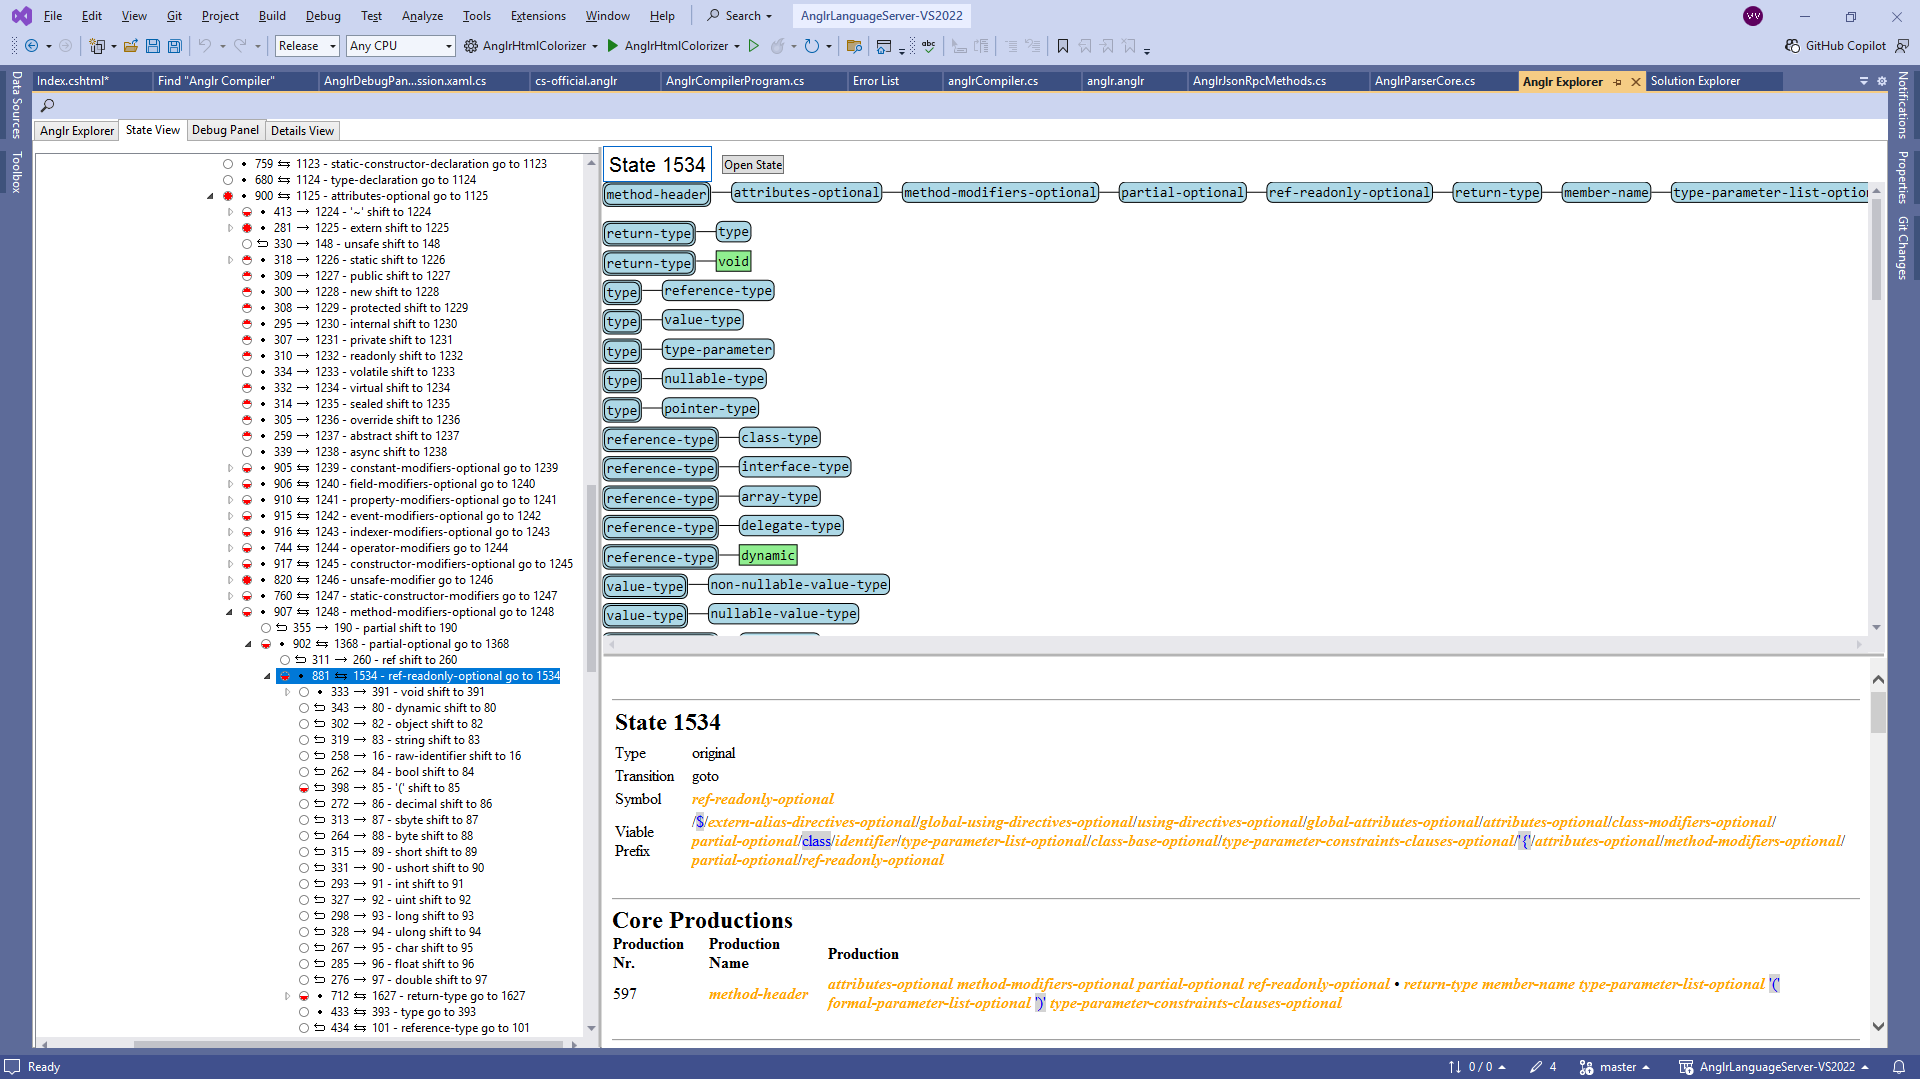Click the Open File folder icon

pyautogui.click(x=131, y=46)
